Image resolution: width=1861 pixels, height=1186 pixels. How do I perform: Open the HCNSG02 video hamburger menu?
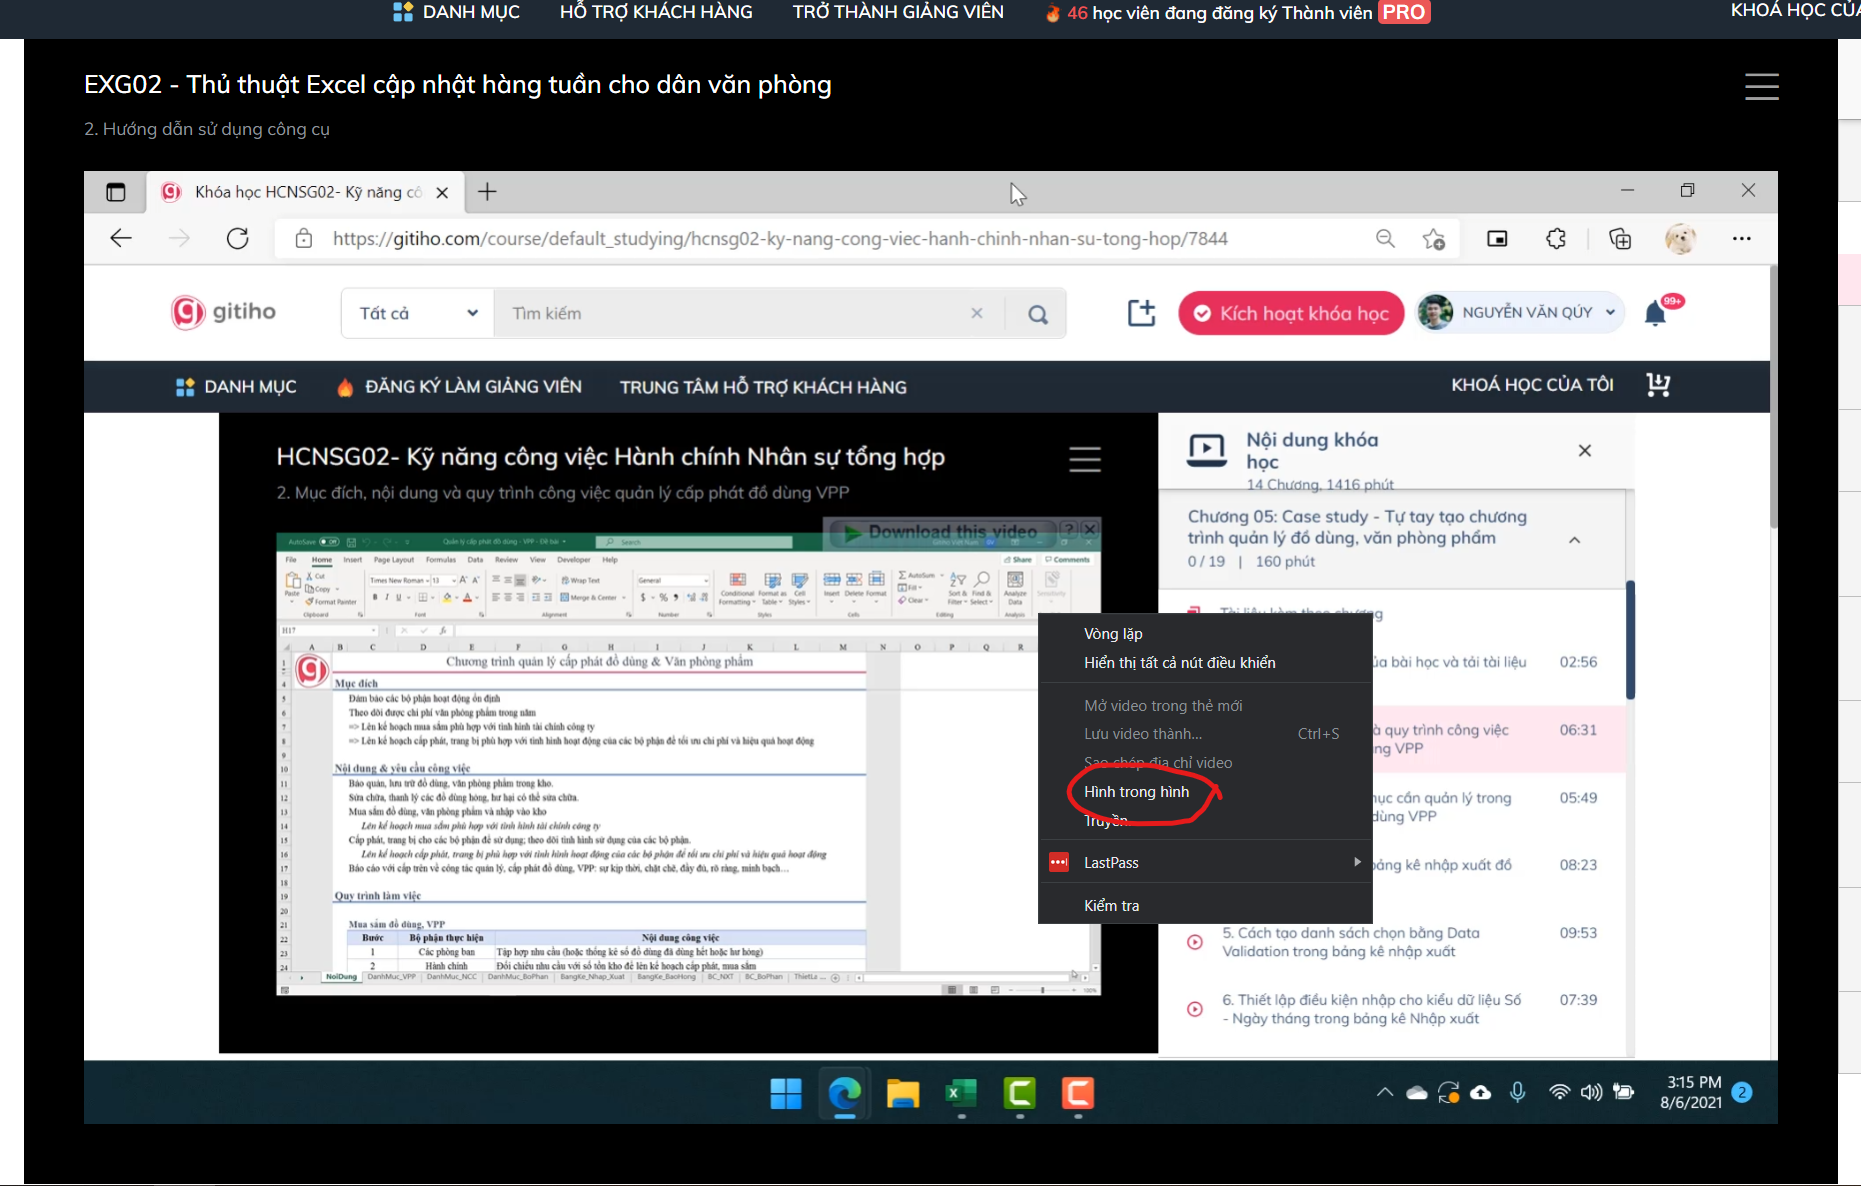1085,459
